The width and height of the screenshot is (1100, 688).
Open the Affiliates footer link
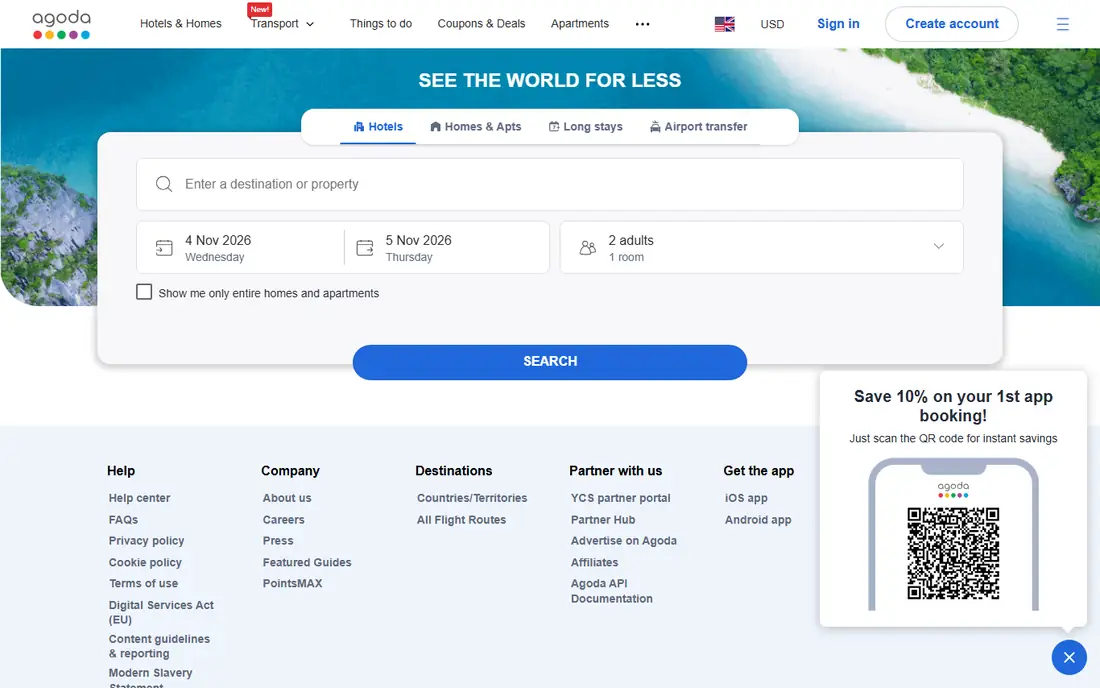[595, 562]
